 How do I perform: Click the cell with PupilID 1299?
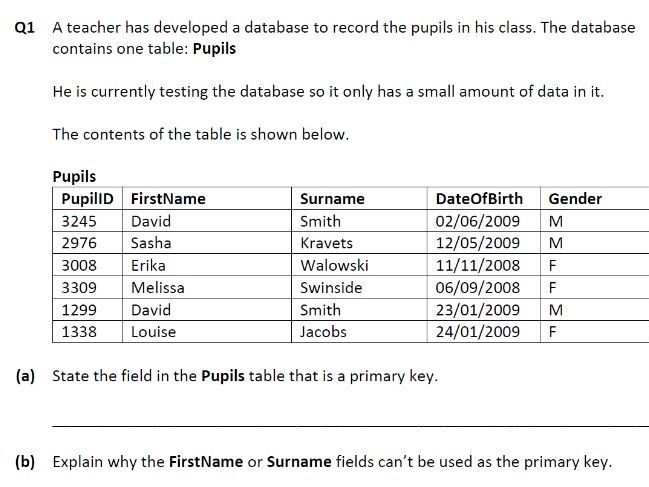click(79, 310)
